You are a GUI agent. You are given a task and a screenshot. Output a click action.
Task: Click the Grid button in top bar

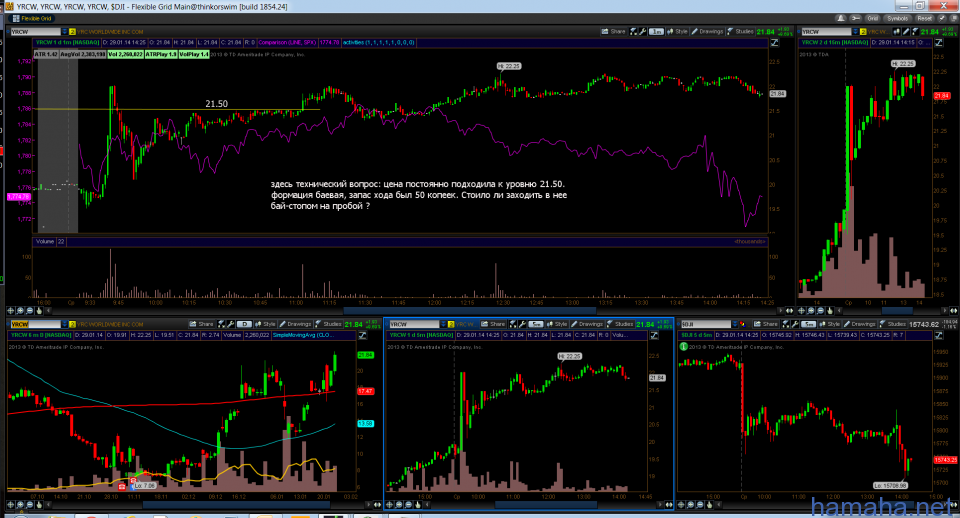[871, 17]
